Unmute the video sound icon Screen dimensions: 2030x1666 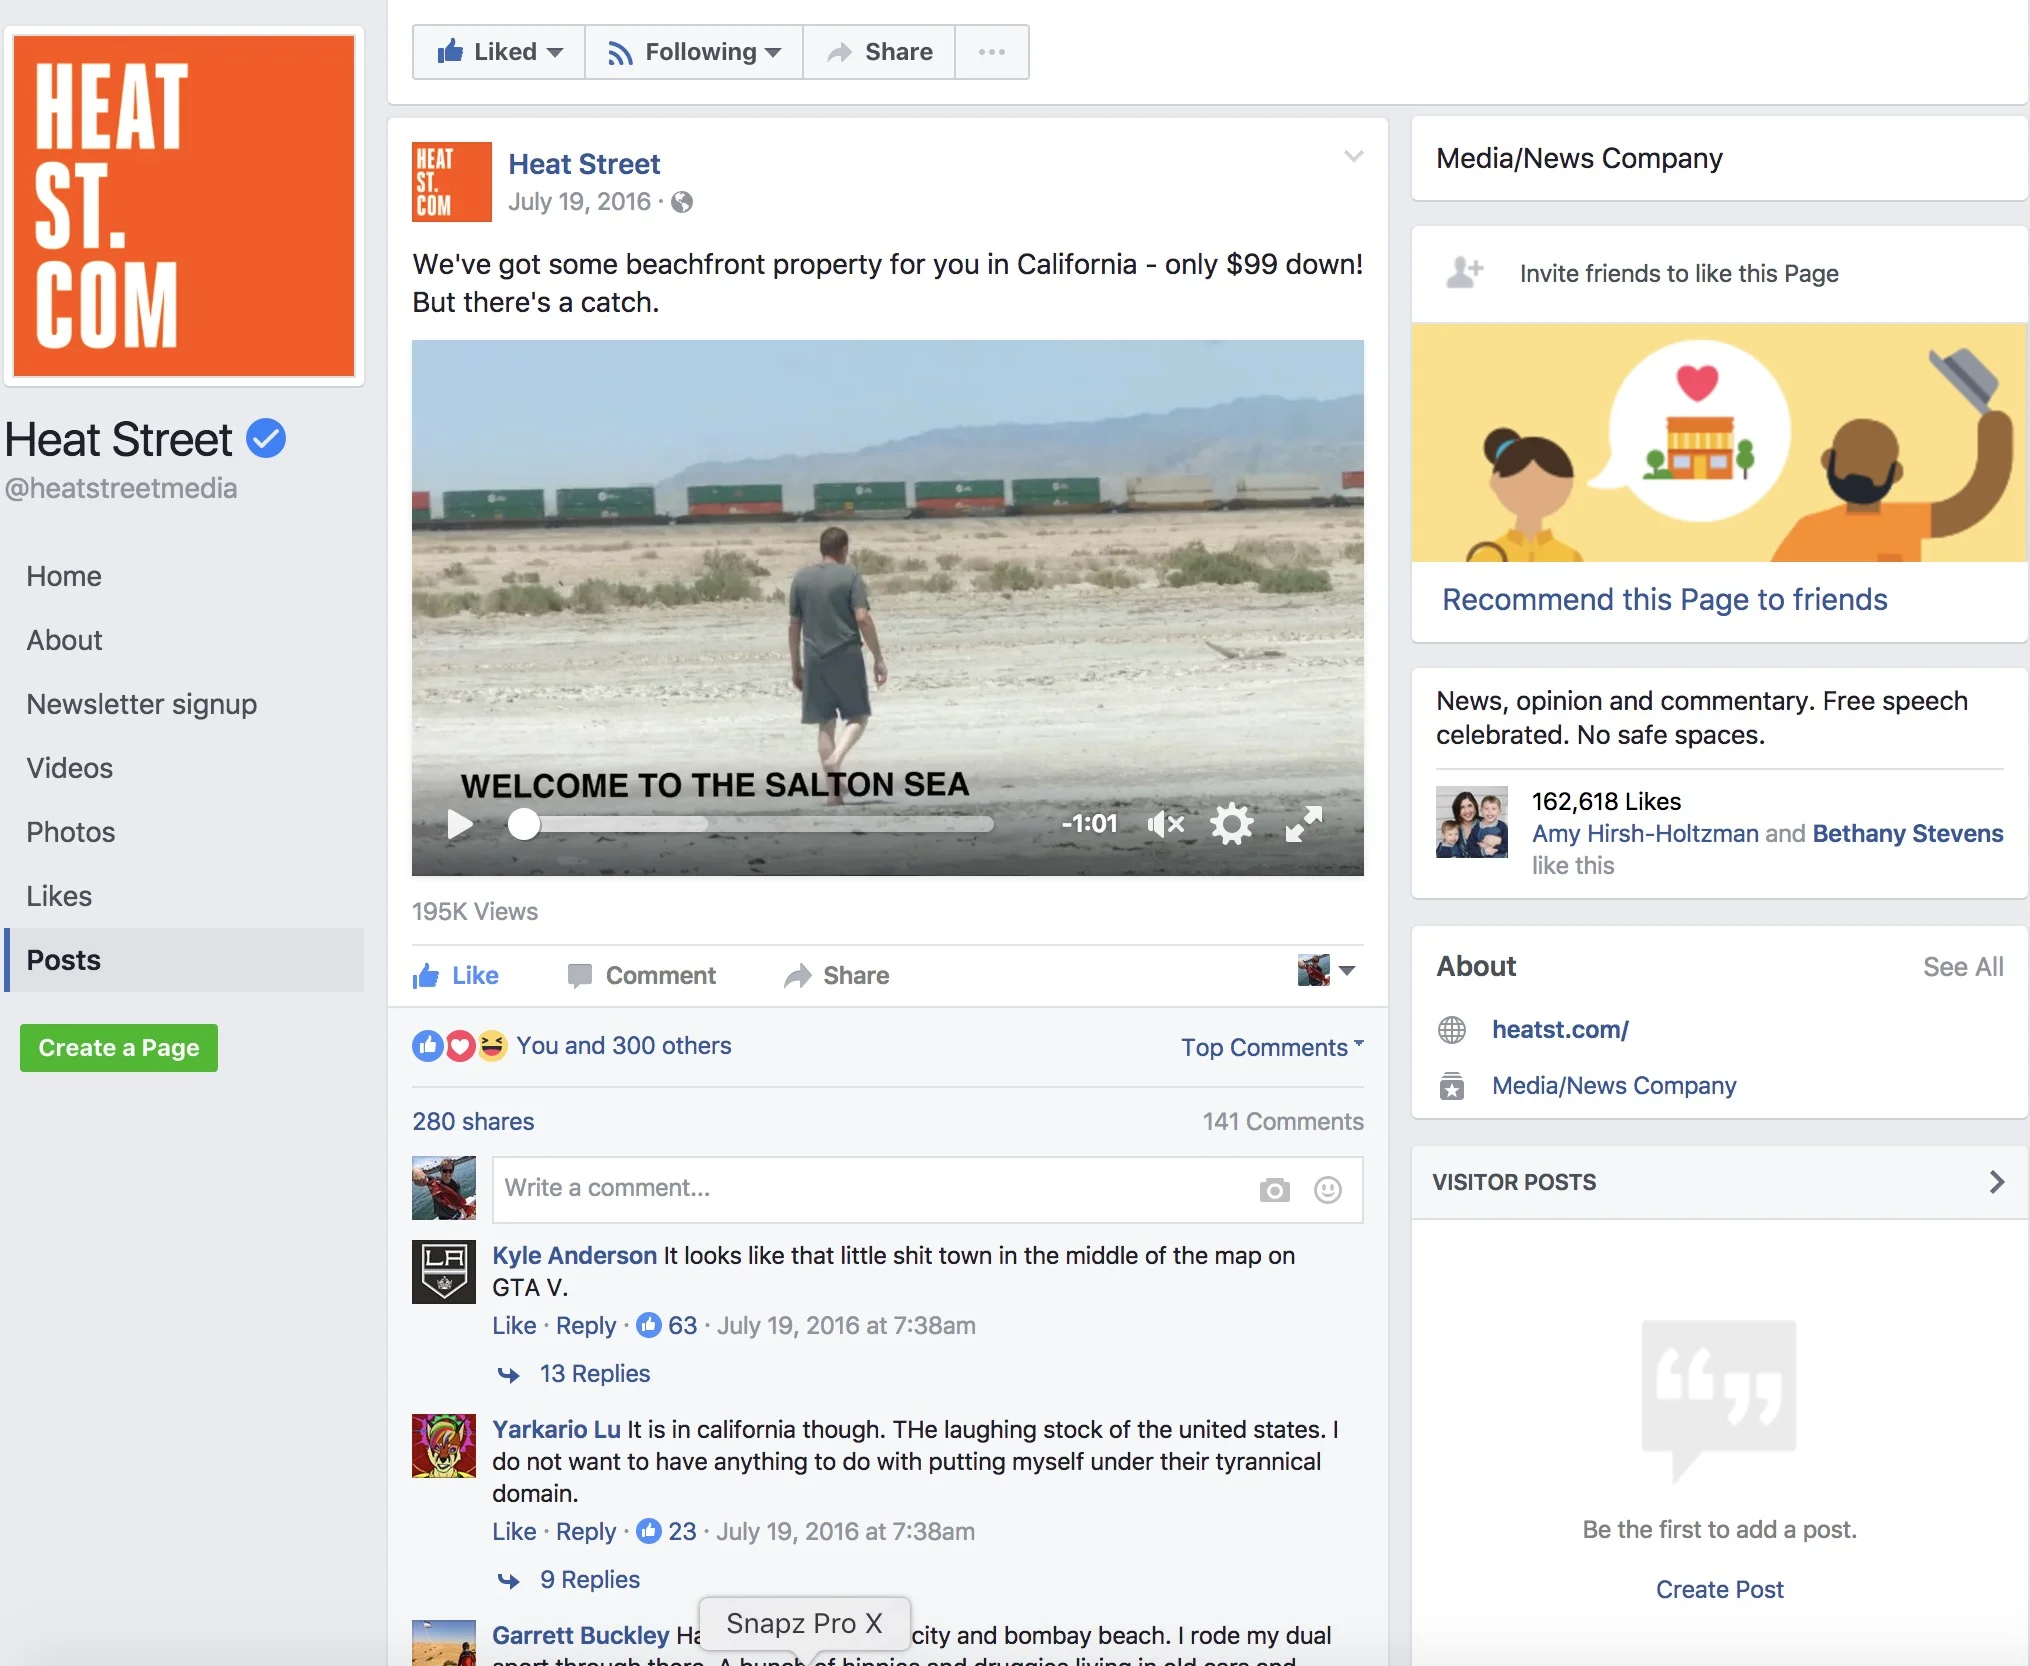(x=1165, y=825)
